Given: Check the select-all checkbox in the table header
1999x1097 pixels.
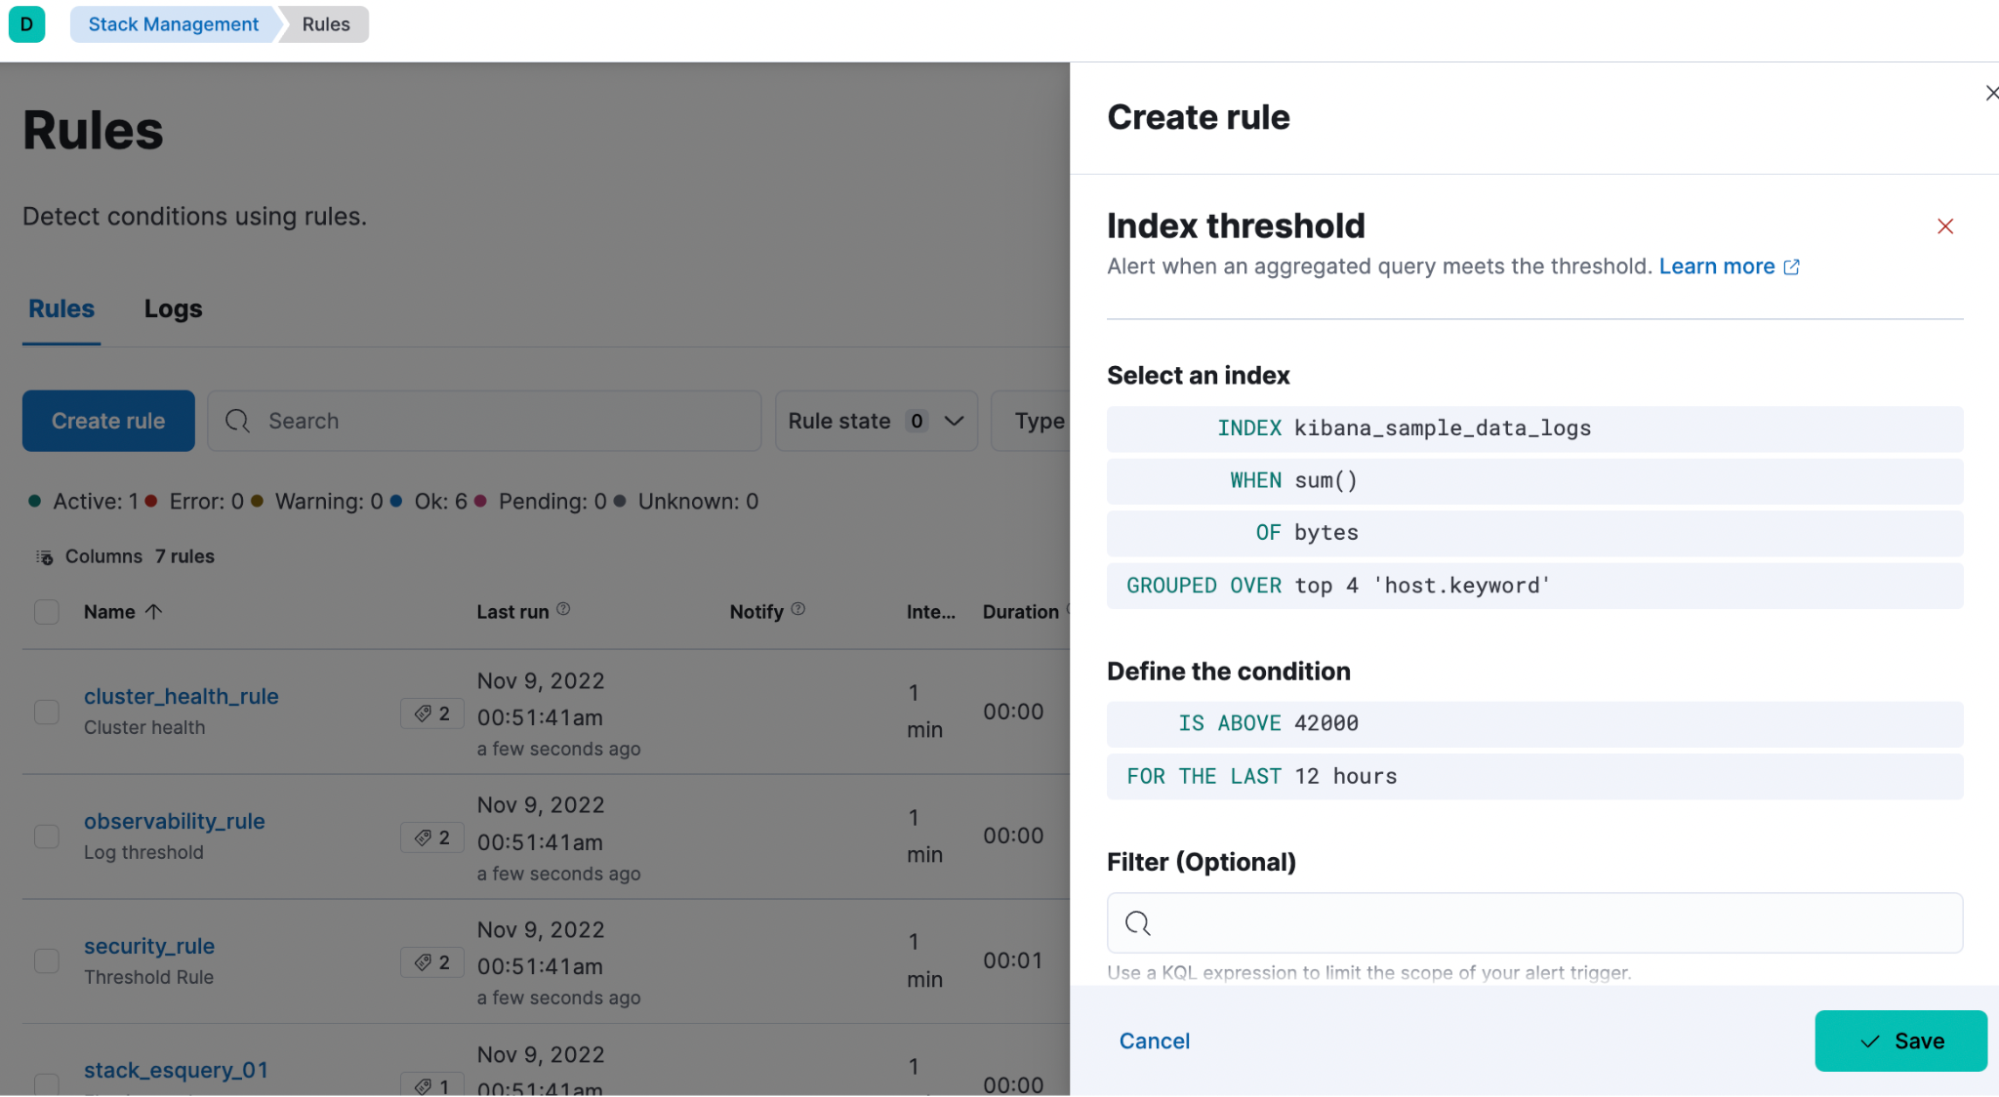Looking at the screenshot, I should click(46, 611).
